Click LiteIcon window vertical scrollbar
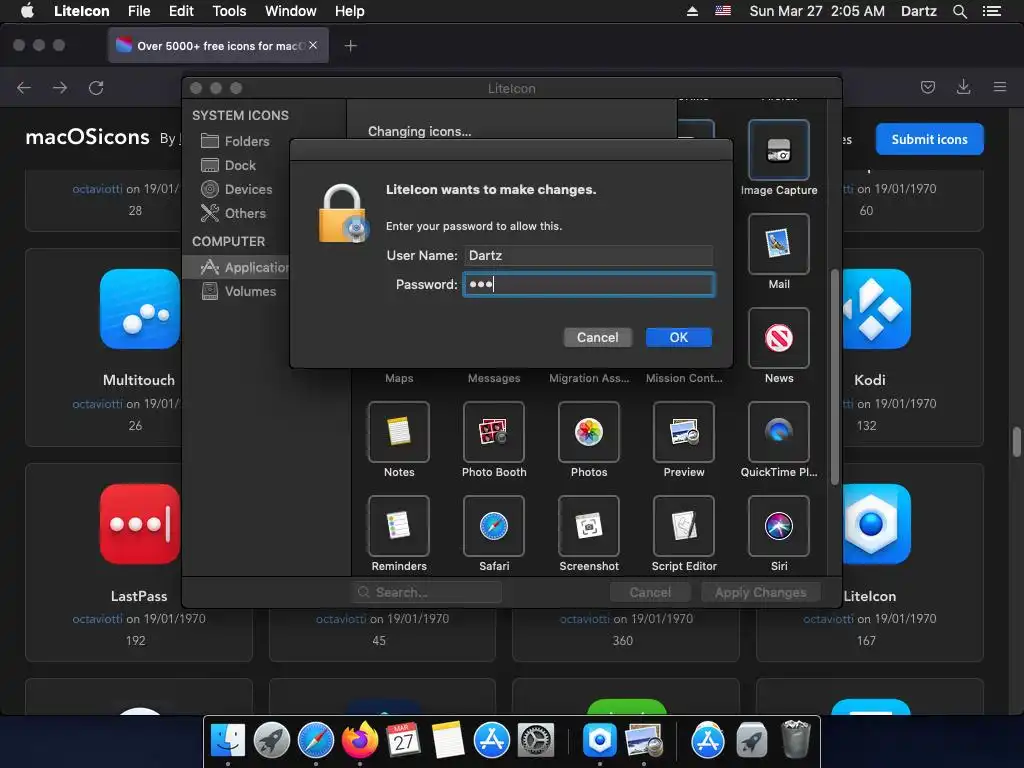Viewport: 1024px width, 768px height. [x=834, y=377]
